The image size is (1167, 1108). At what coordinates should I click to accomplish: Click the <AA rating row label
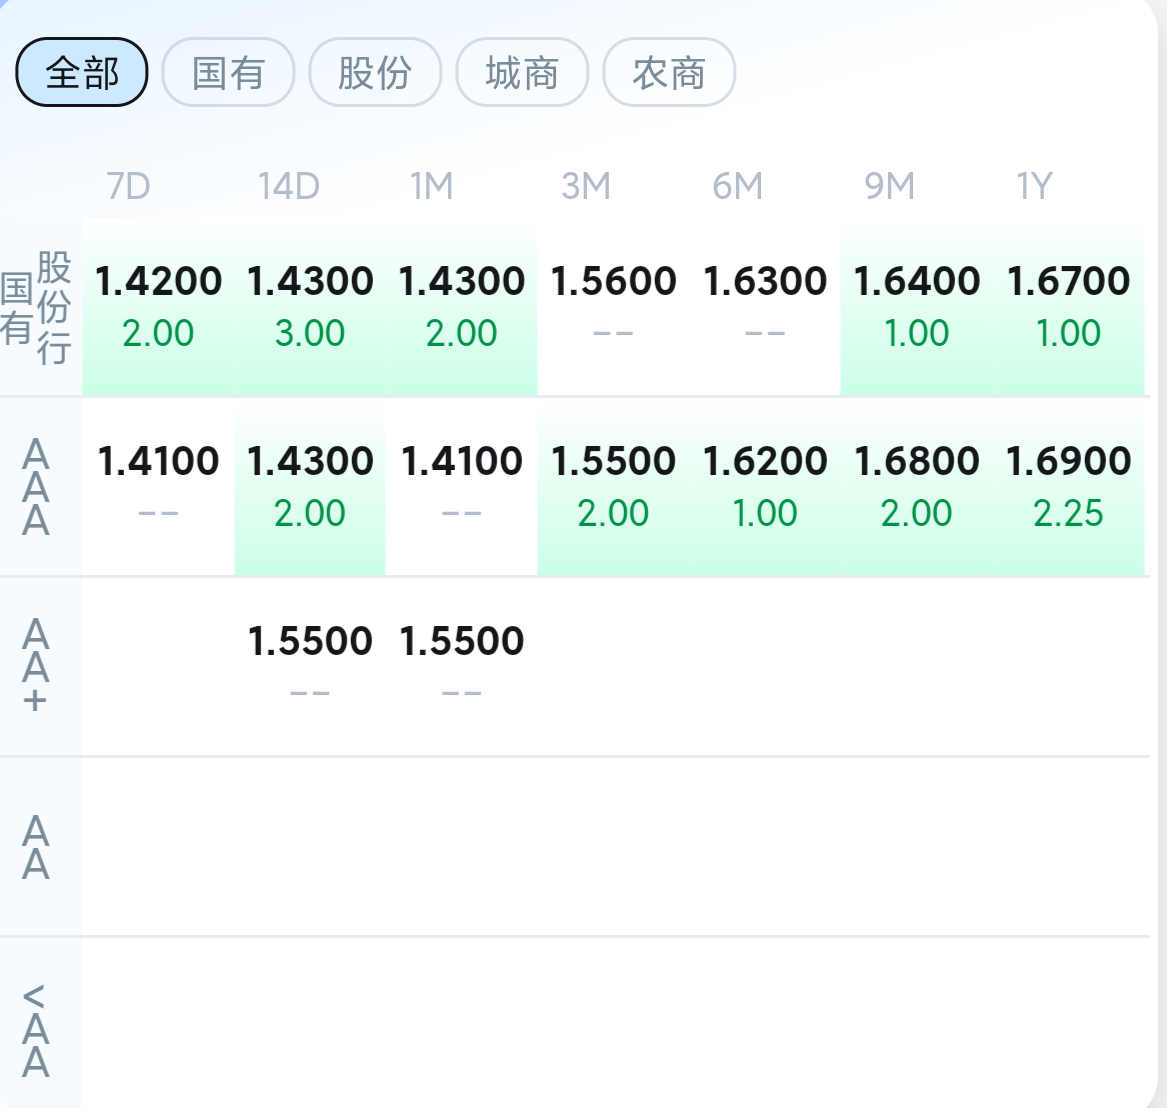pos(36,1030)
